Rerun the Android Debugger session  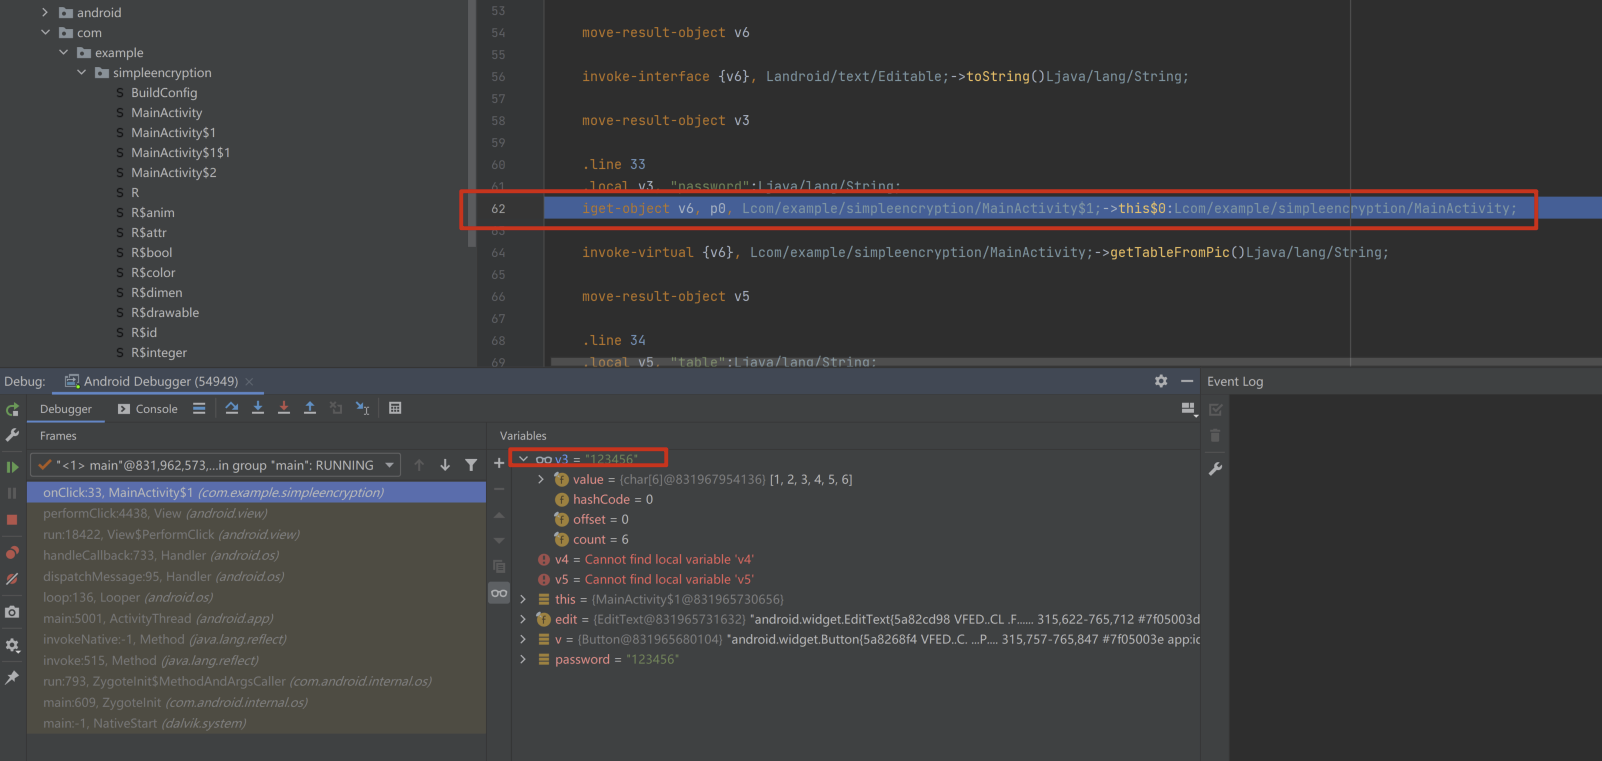pyautogui.click(x=12, y=409)
